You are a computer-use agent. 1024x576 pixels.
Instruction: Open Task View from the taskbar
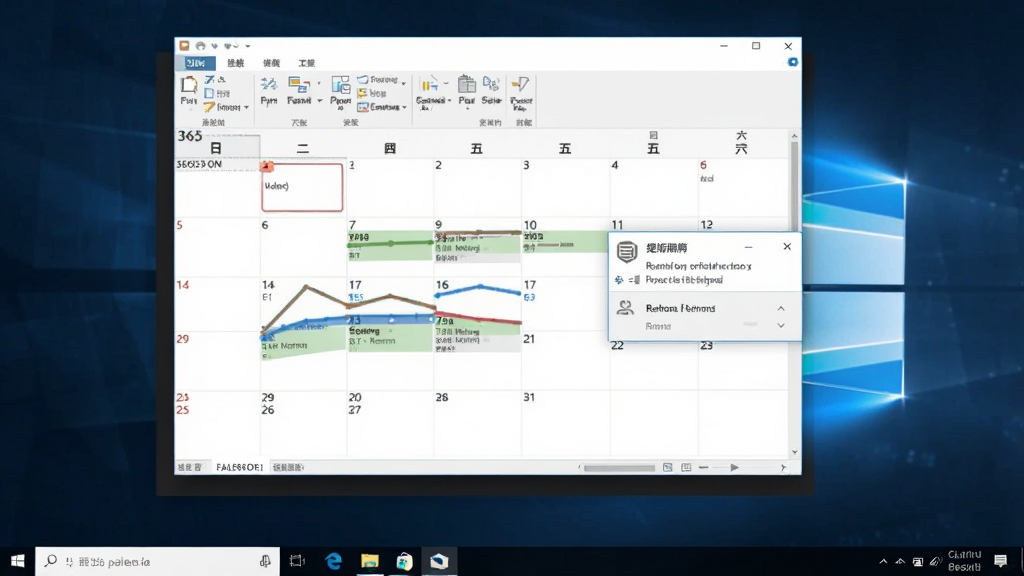(297, 561)
